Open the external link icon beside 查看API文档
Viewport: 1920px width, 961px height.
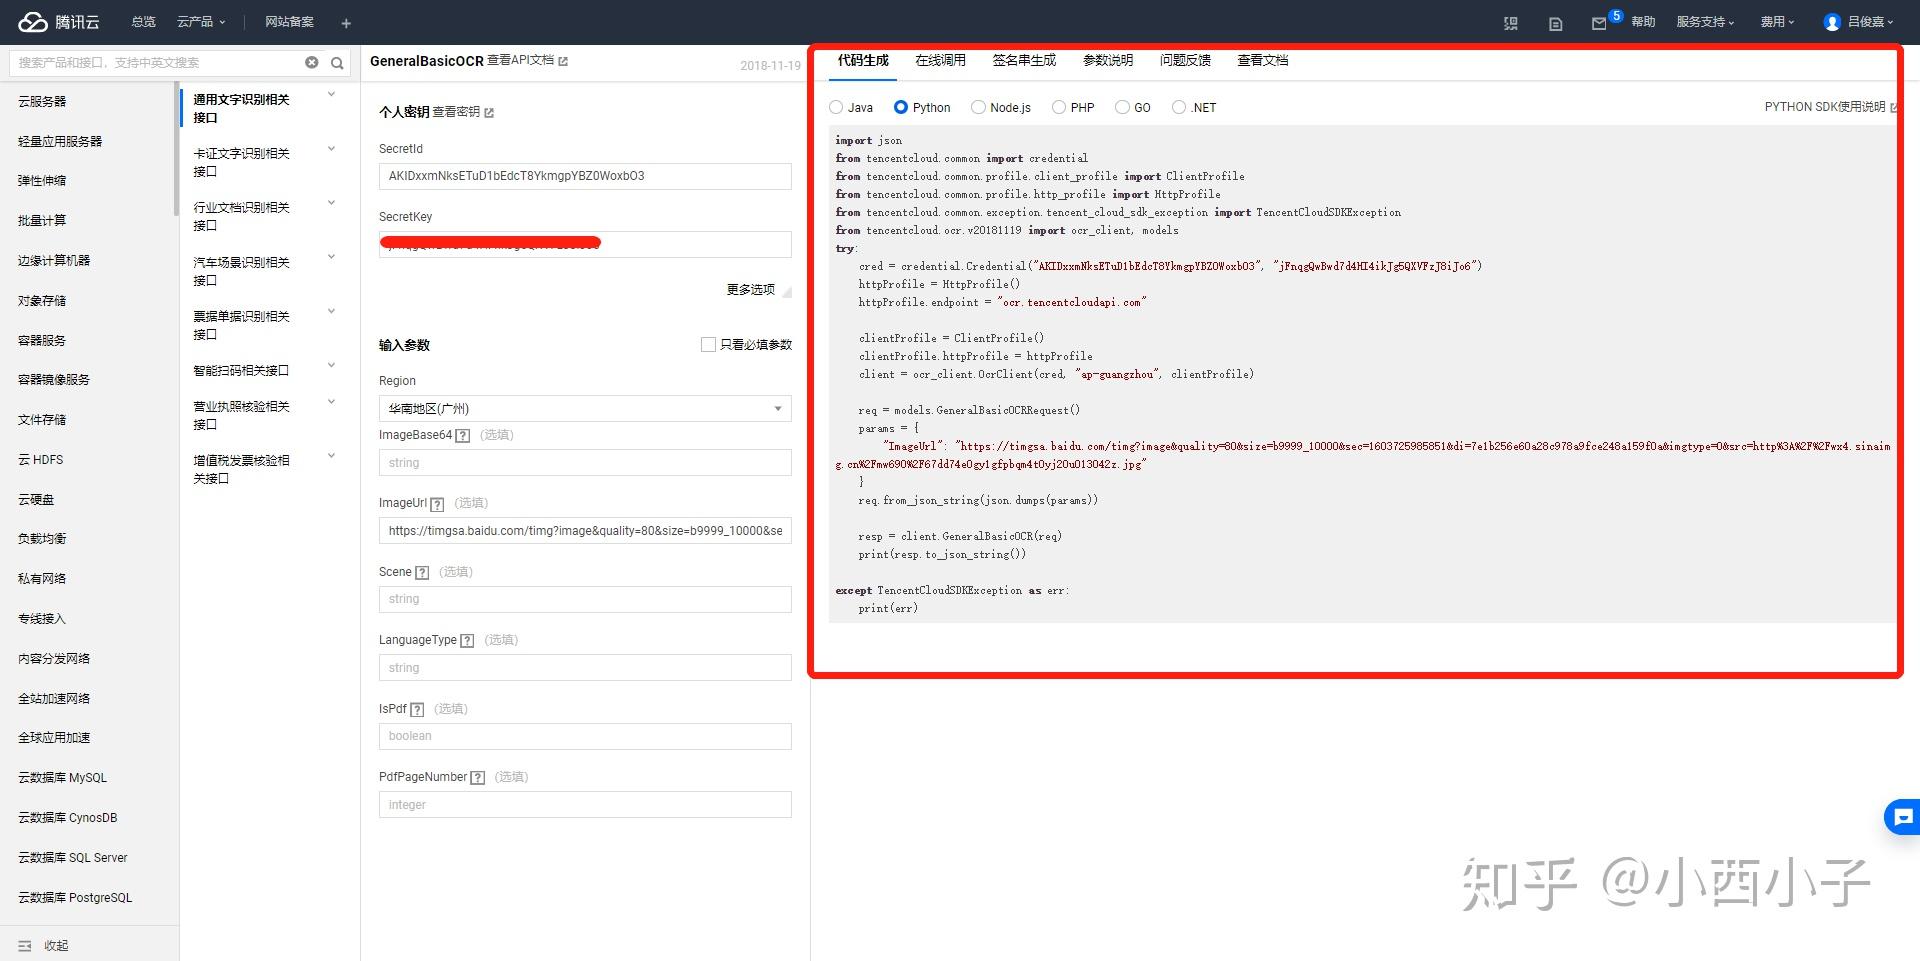click(x=563, y=61)
